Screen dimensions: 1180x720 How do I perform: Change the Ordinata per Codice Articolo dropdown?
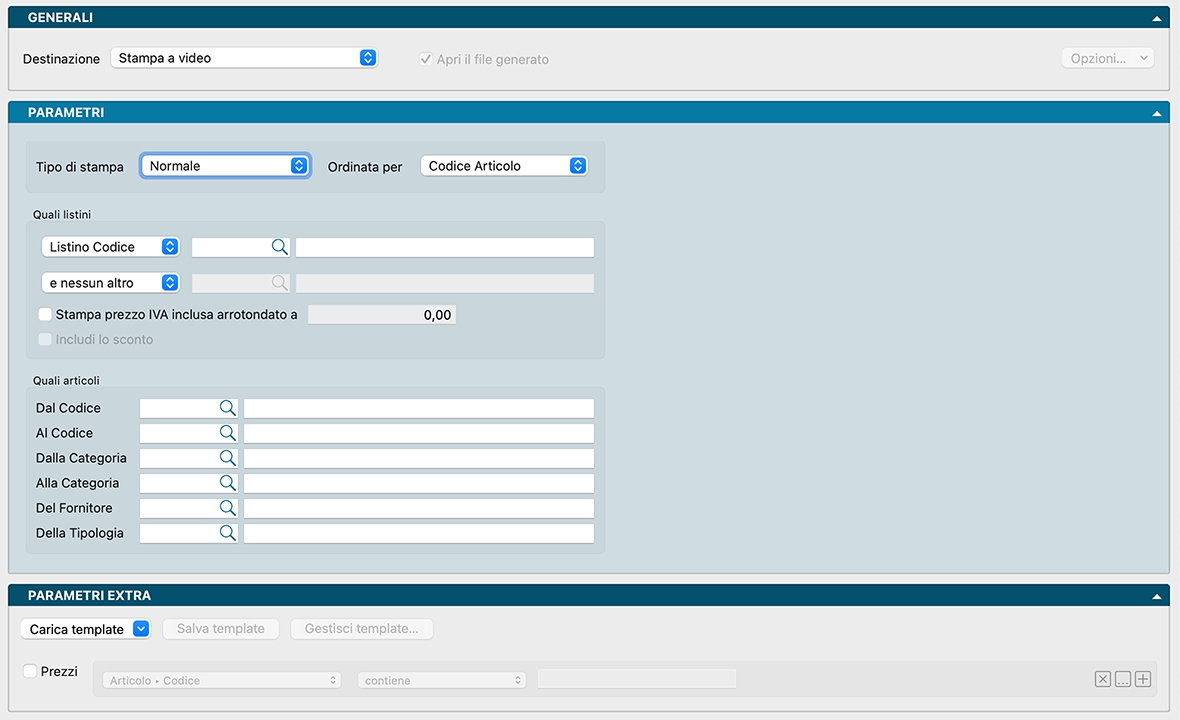click(x=504, y=166)
